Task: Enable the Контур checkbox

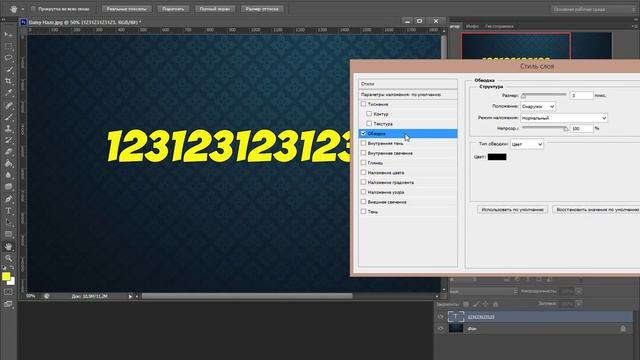Action: [x=369, y=114]
